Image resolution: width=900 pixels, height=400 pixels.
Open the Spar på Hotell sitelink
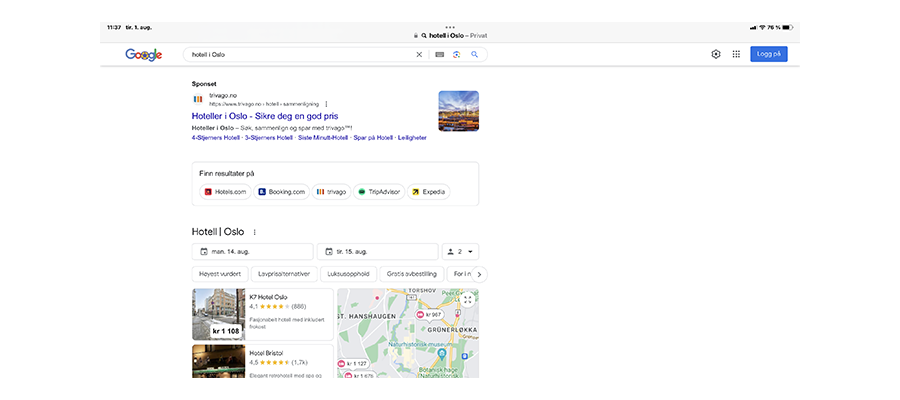[373, 138]
